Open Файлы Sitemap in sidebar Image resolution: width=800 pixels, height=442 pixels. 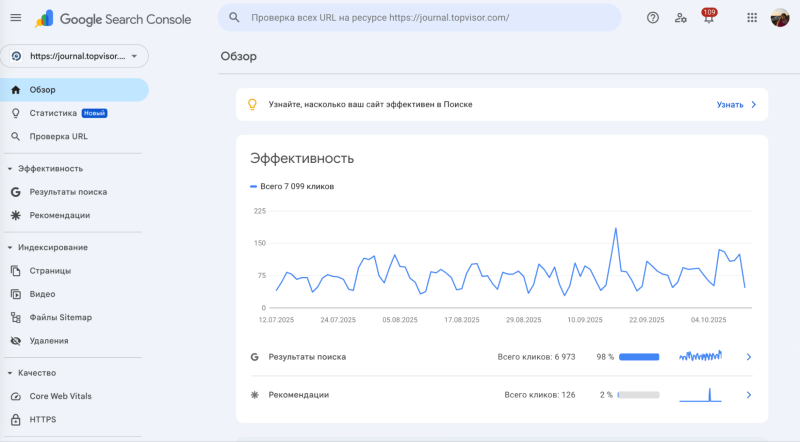(x=61, y=317)
